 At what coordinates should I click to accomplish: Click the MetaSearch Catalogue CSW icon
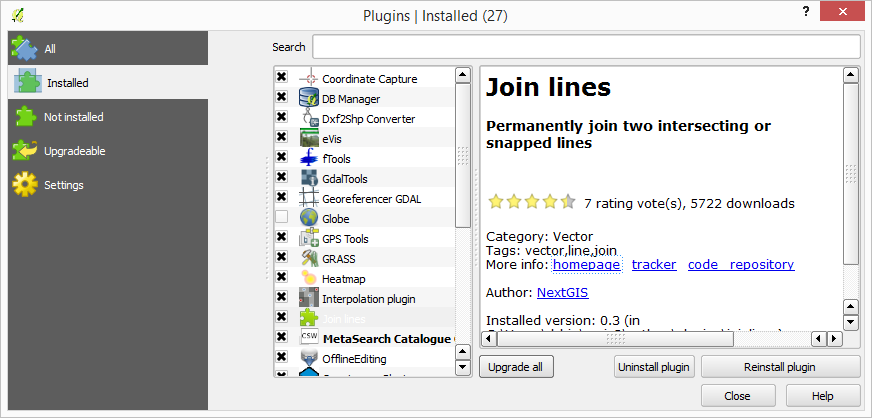pyautogui.click(x=309, y=338)
